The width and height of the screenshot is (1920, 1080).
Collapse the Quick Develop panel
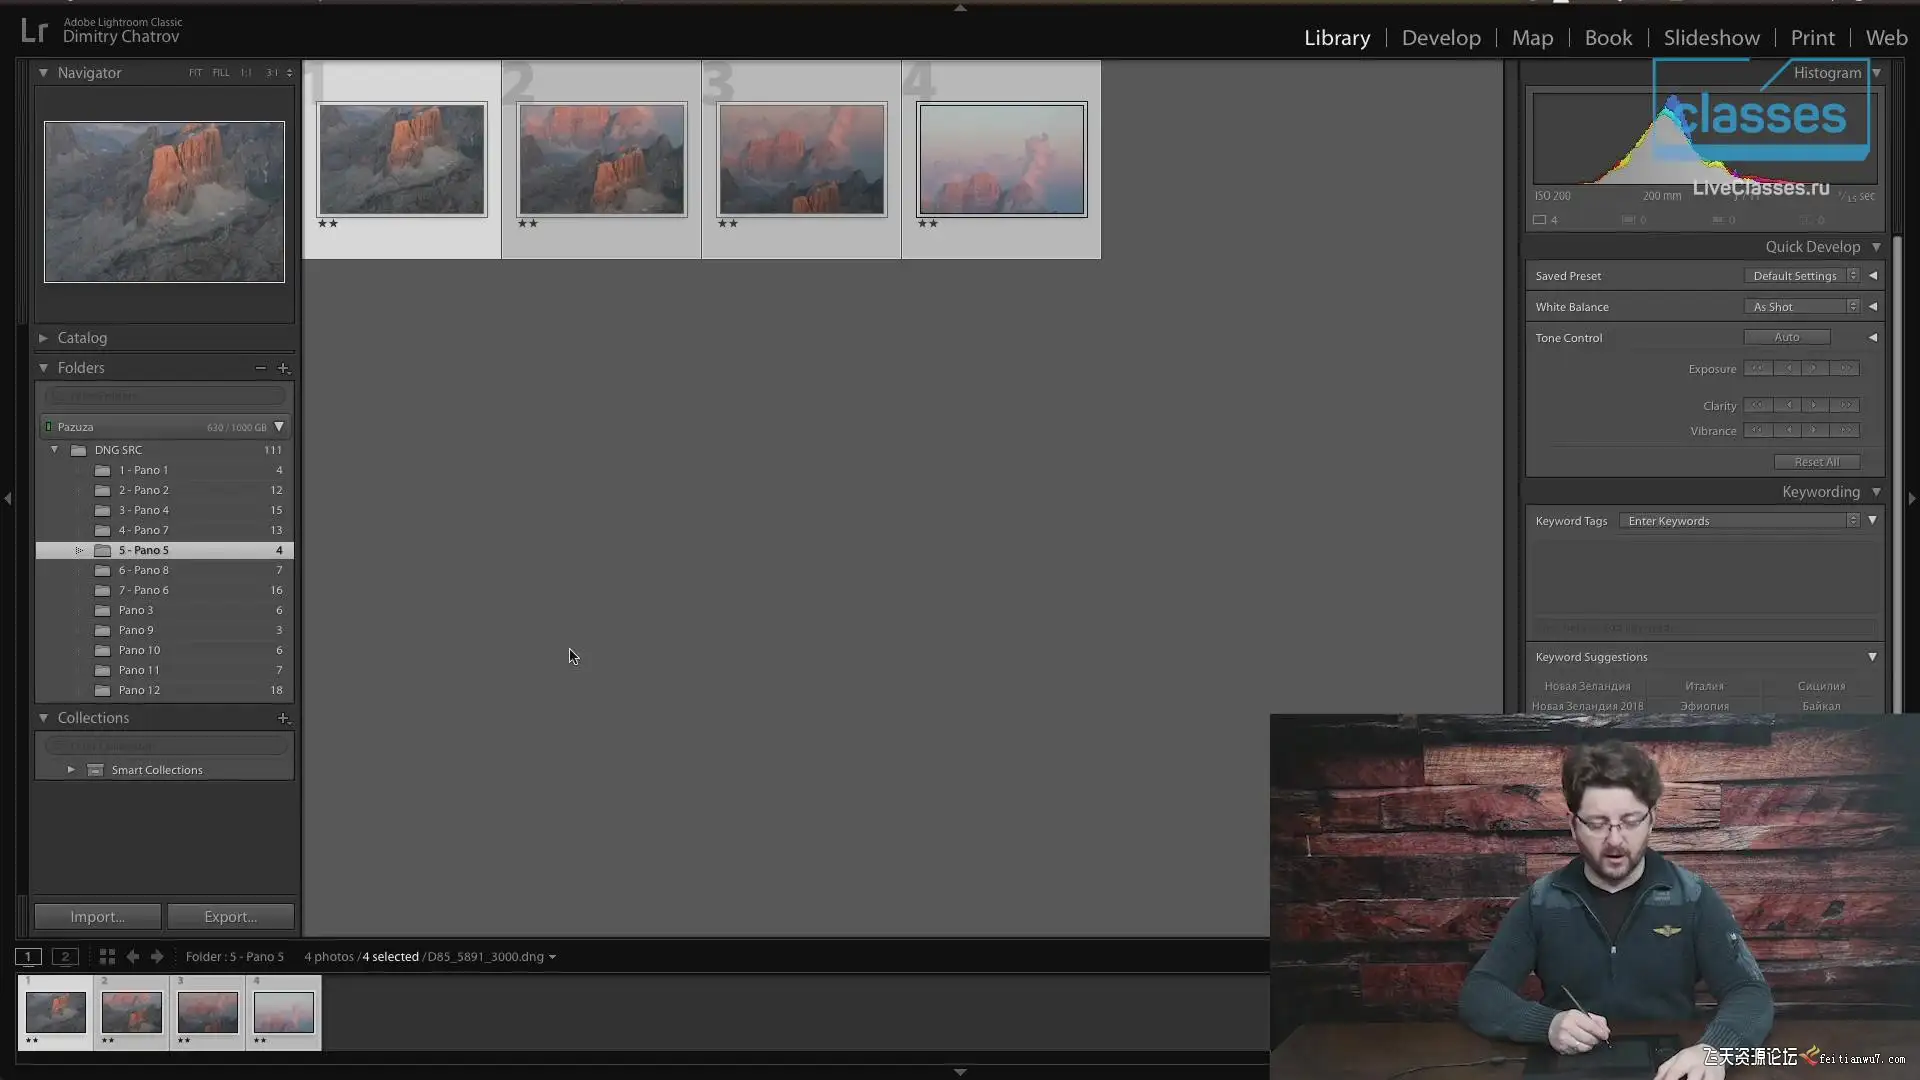point(1876,247)
